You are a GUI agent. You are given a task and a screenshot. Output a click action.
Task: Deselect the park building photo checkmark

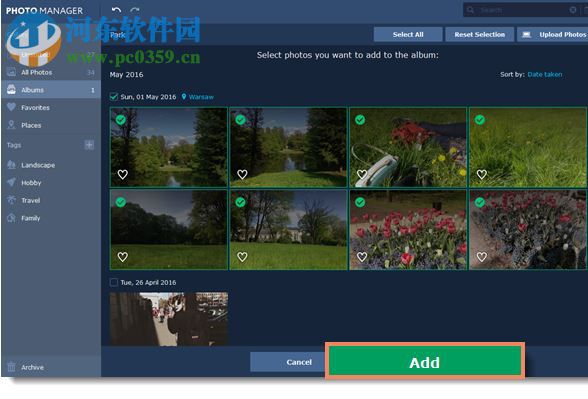(x=240, y=202)
